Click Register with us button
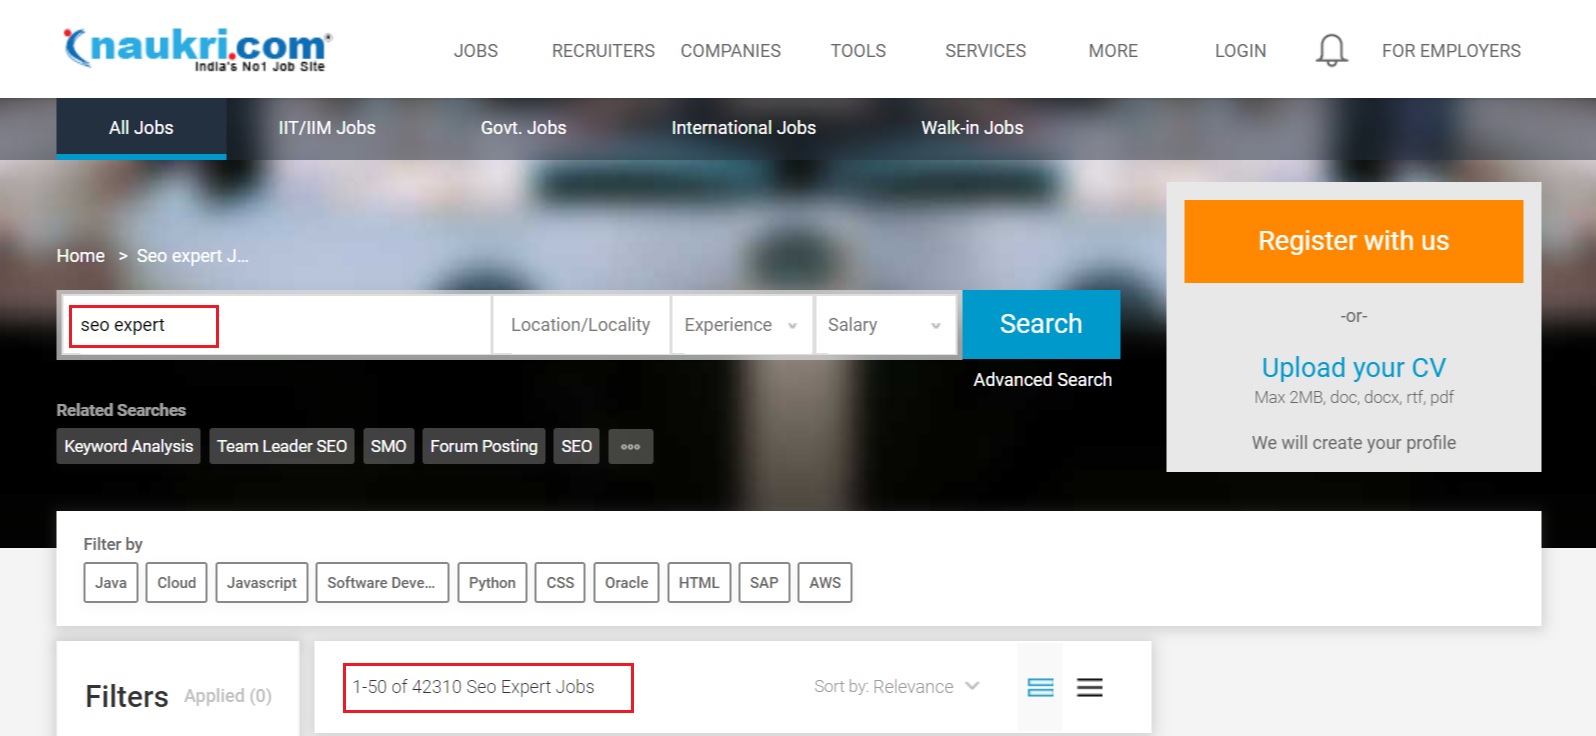1596x736 pixels. click(1353, 241)
